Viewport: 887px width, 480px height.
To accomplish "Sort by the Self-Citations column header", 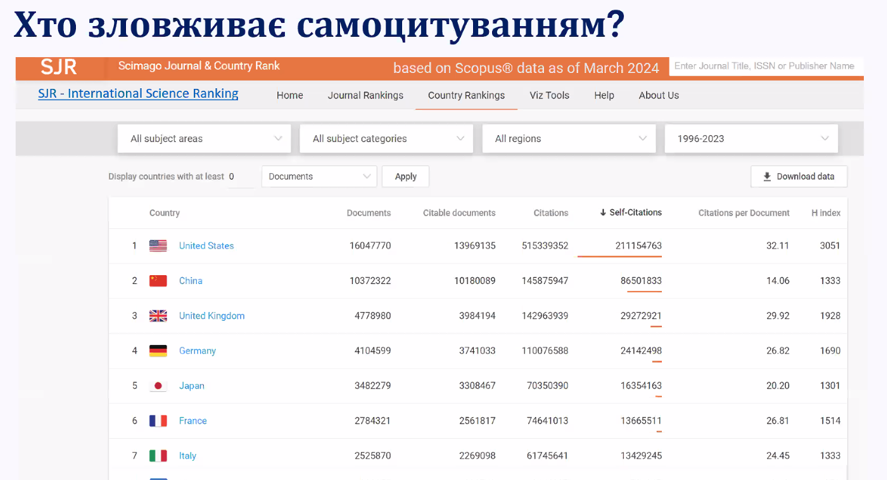I will [x=631, y=213].
